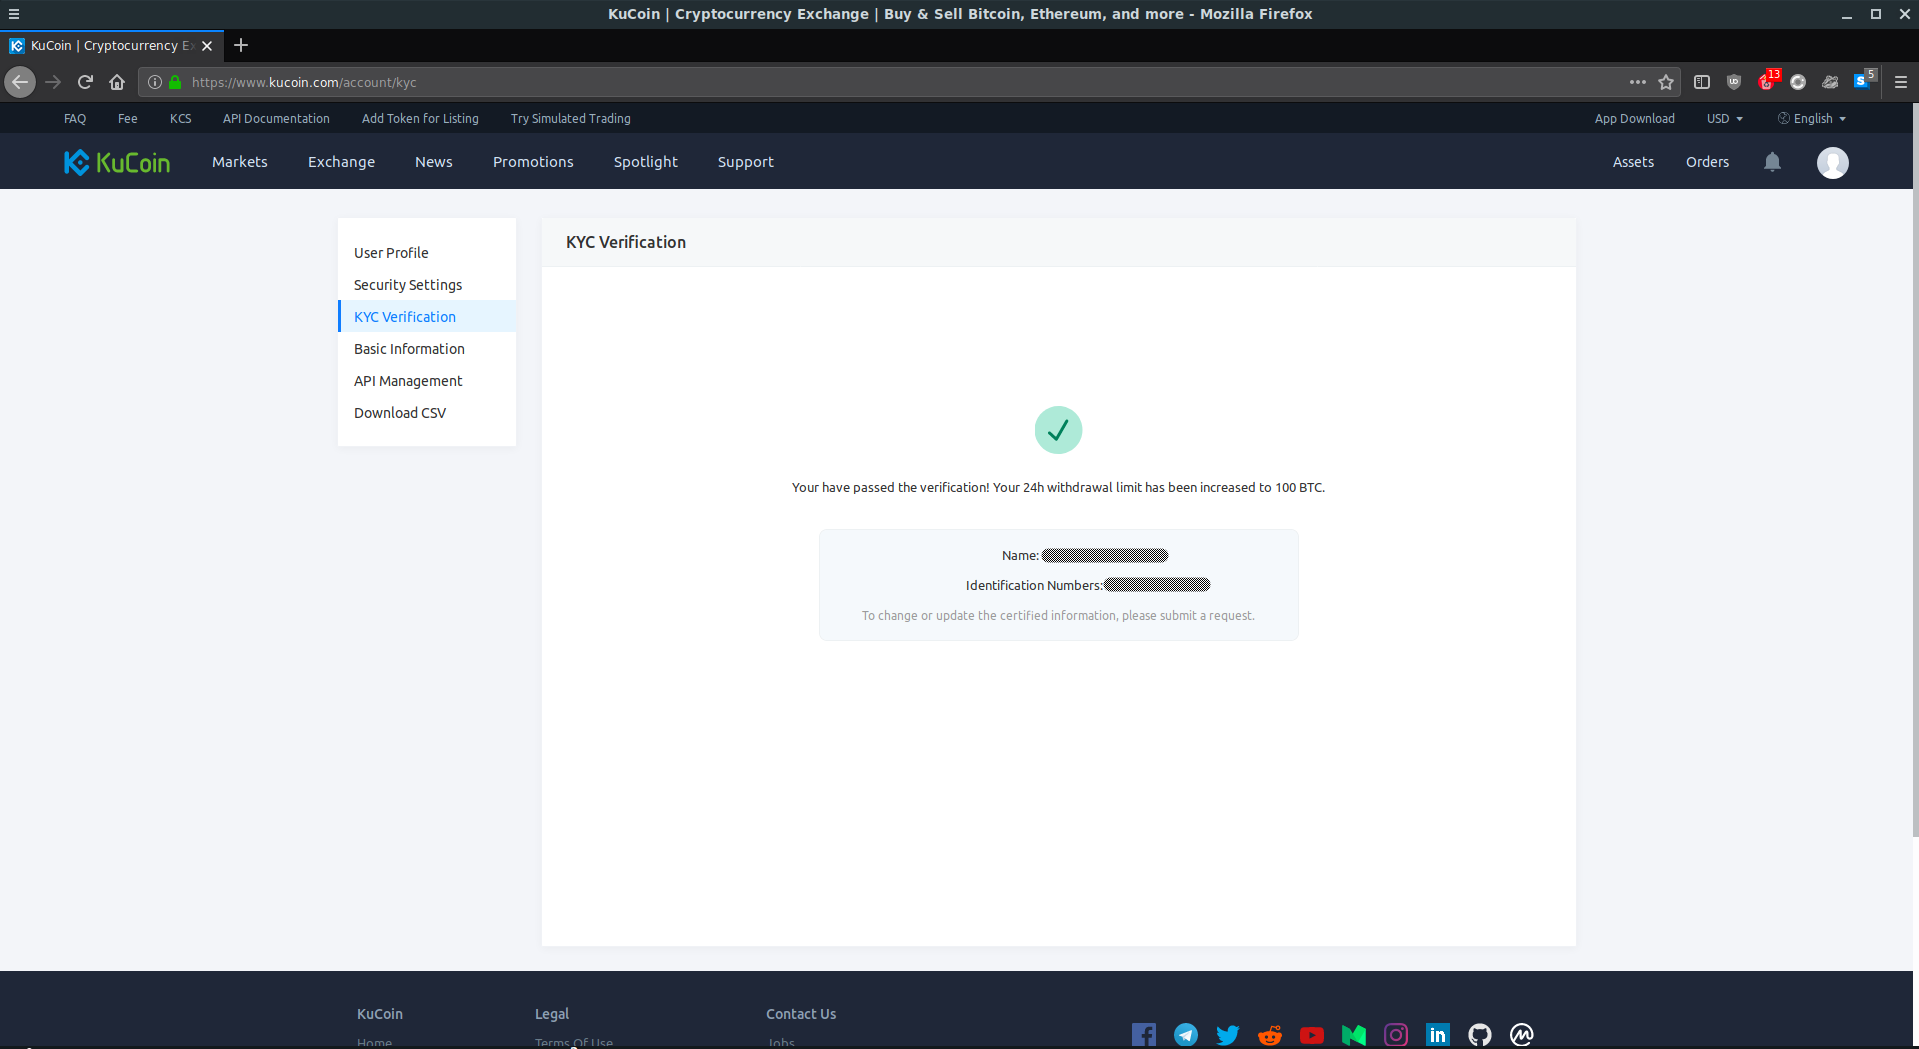Open the Exchange menu
1919x1049 pixels.
(341, 162)
